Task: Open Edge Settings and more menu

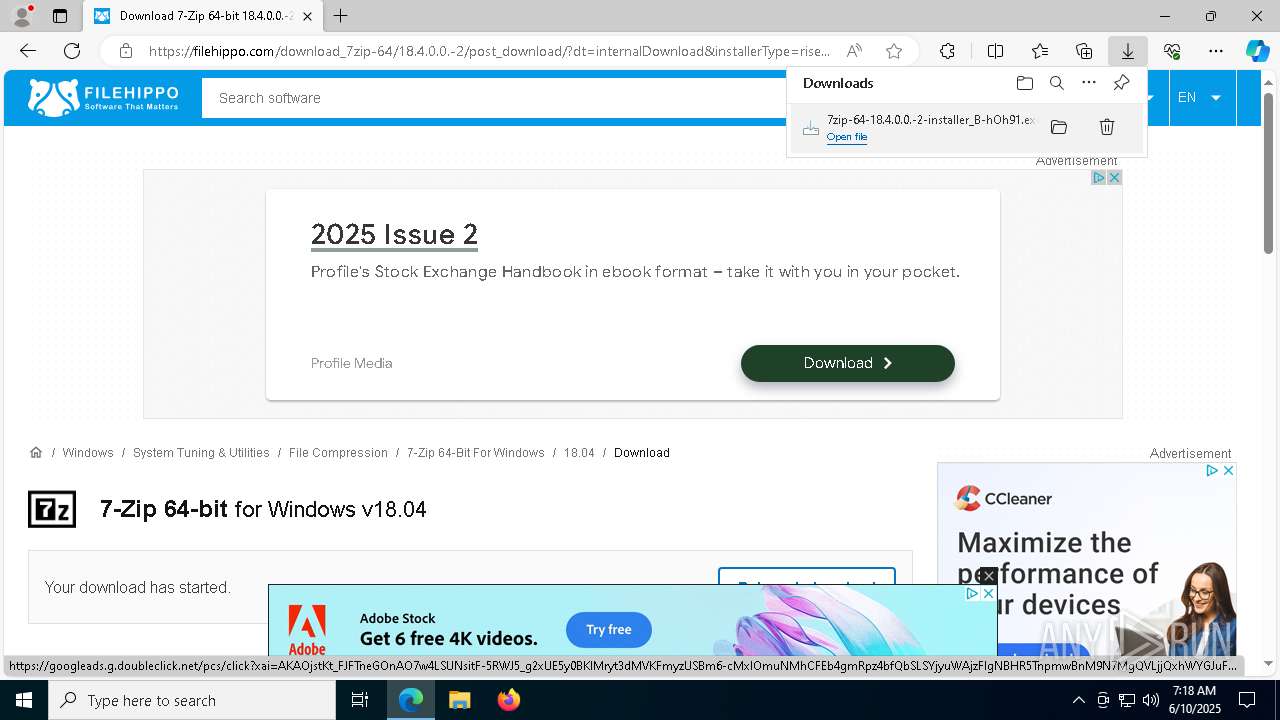Action: (1216, 51)
